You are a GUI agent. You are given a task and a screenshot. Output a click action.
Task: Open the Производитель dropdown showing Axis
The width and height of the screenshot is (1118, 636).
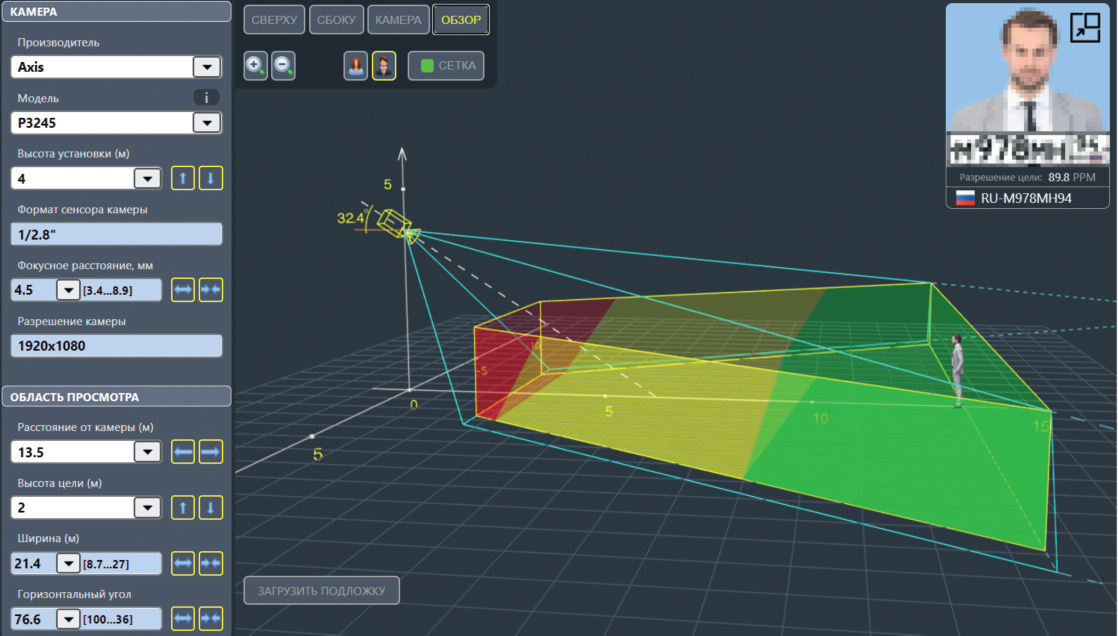pos(206,67)
